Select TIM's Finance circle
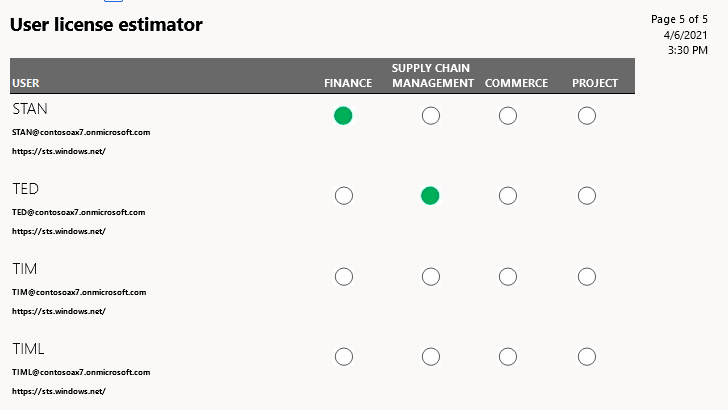This screenshot has width=728, height=410. coord(344,277)
